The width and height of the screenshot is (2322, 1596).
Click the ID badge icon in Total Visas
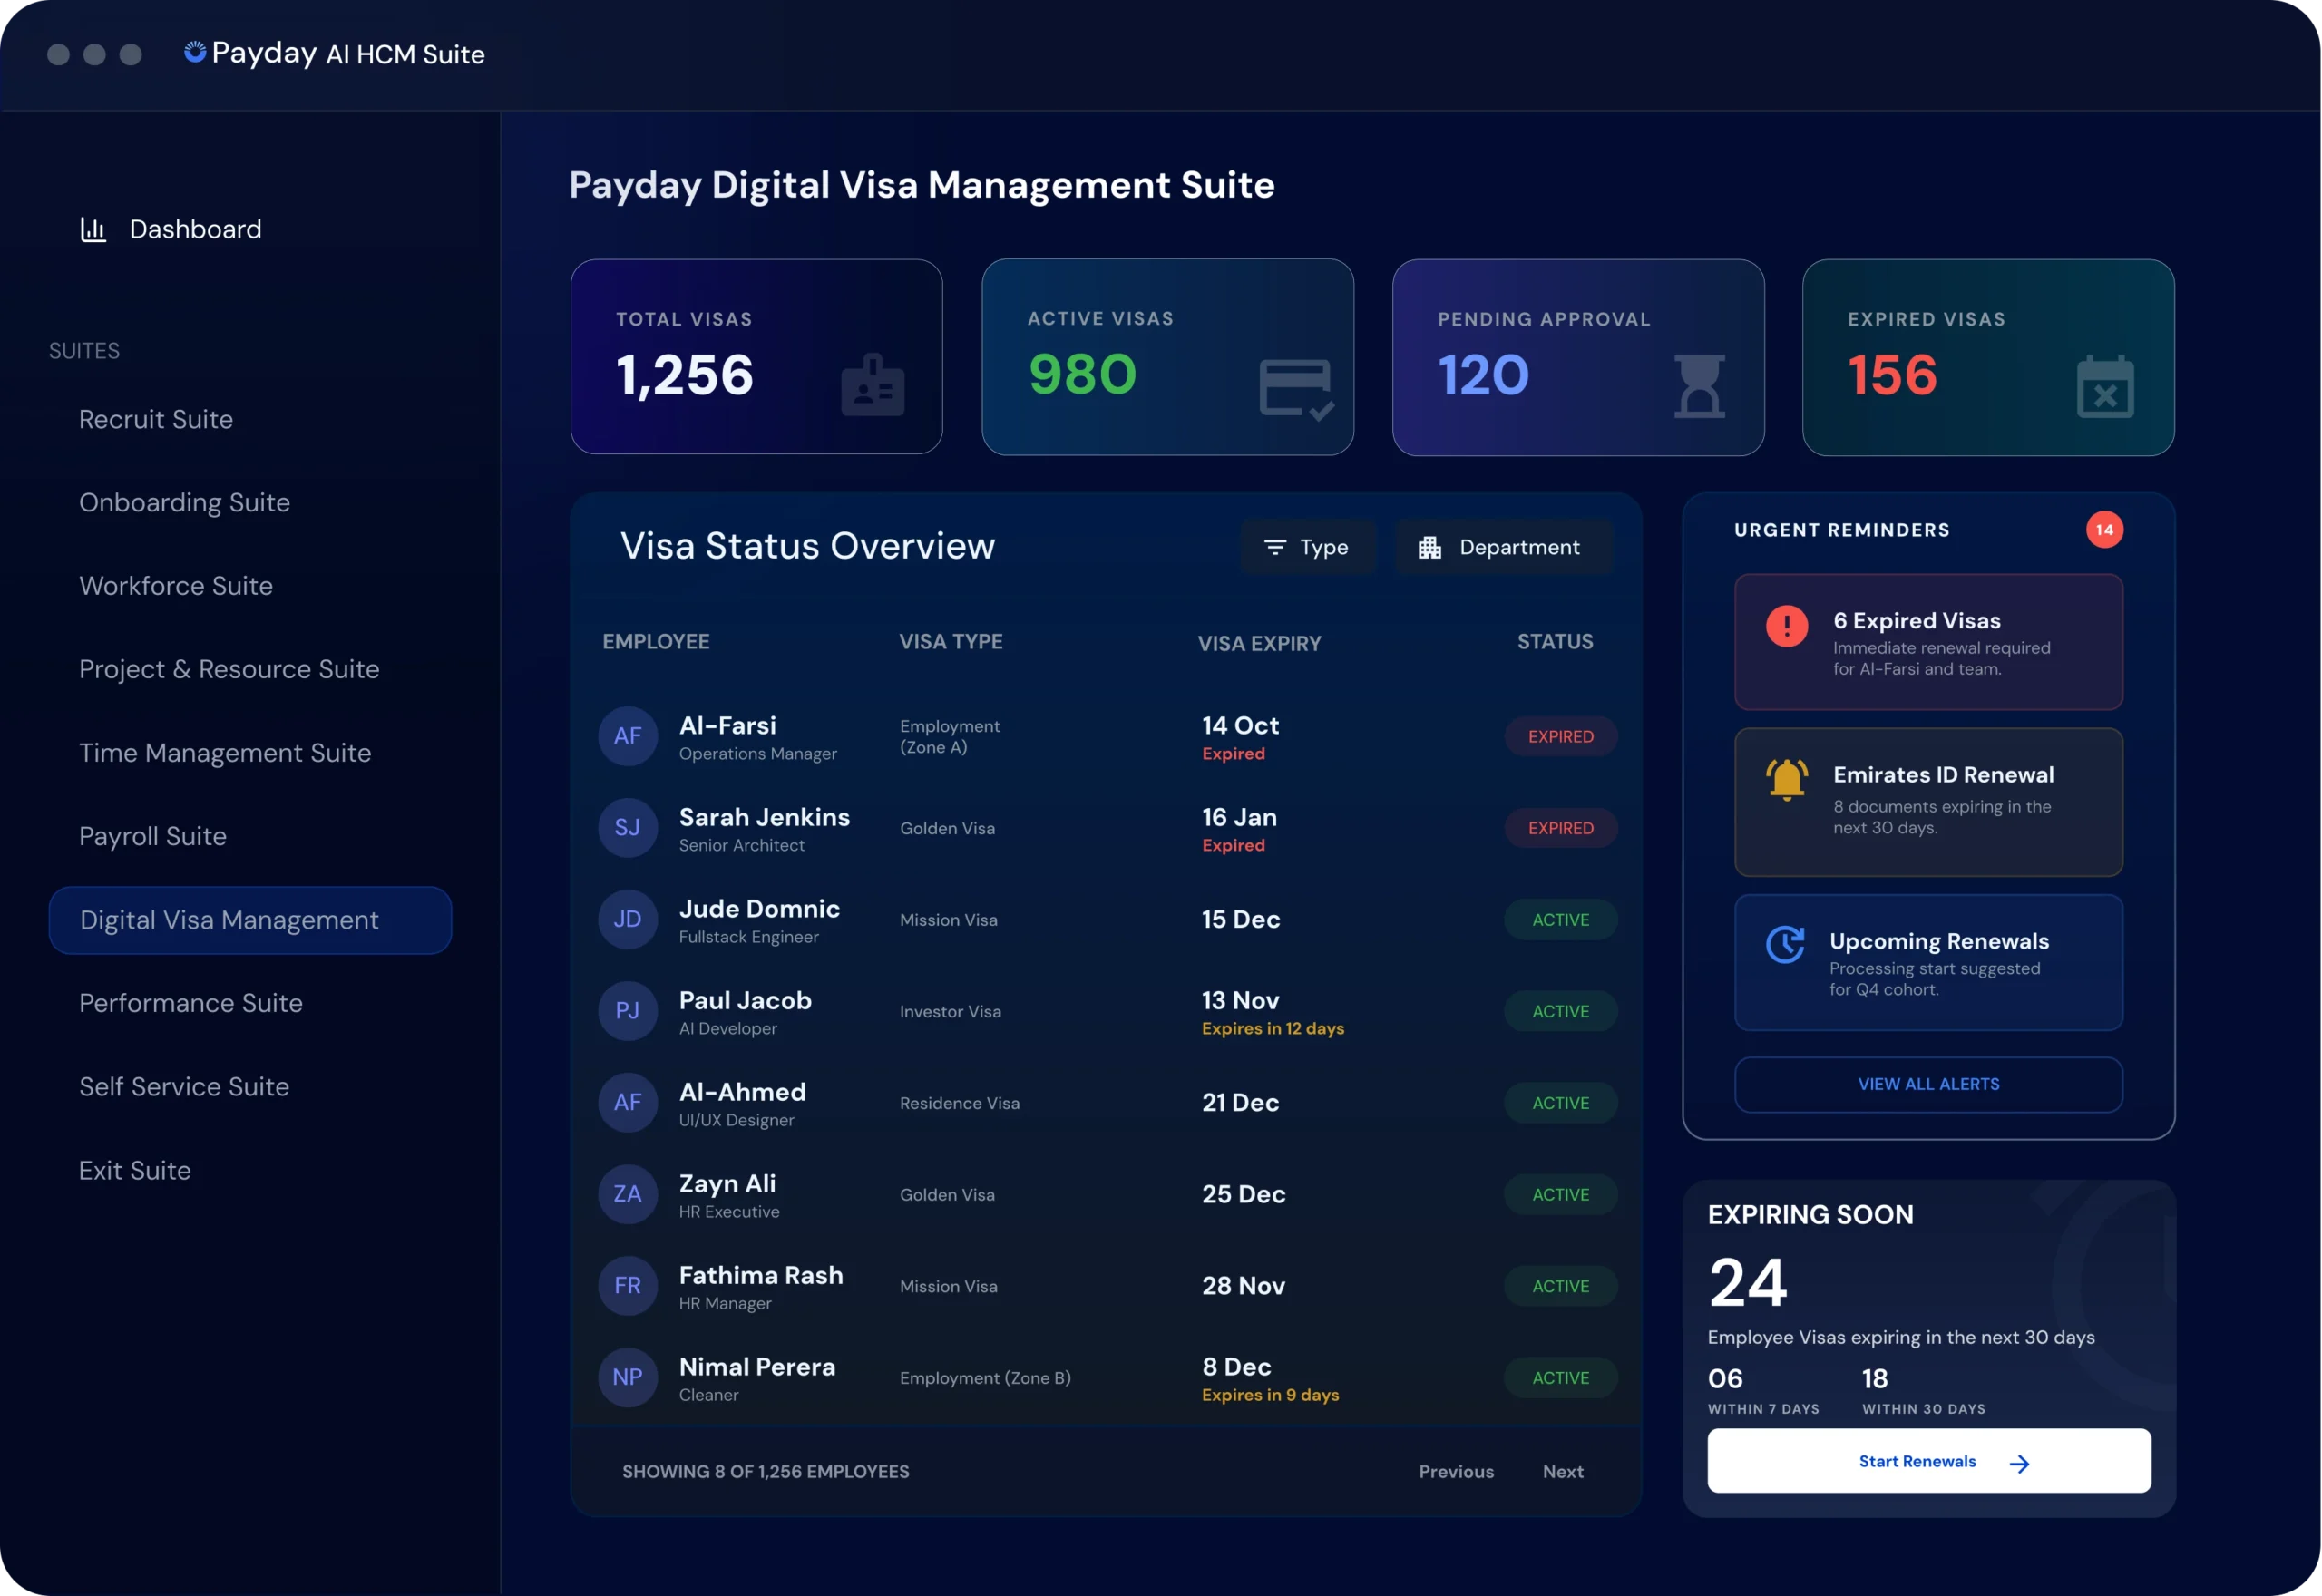click(x=872, y=385)
